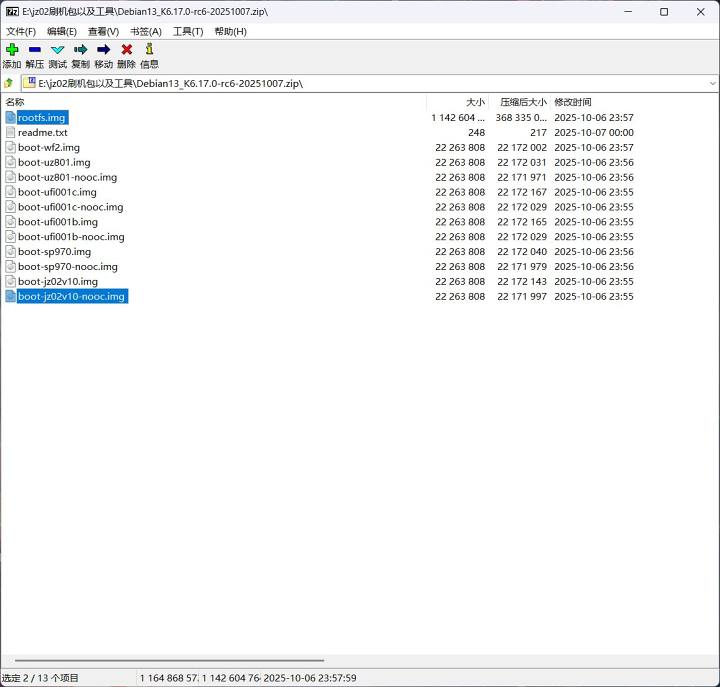Viewport: 720px width, 687px height.
Task: Click the Delete (删除) red X icon
Action: tap(127, 50)
